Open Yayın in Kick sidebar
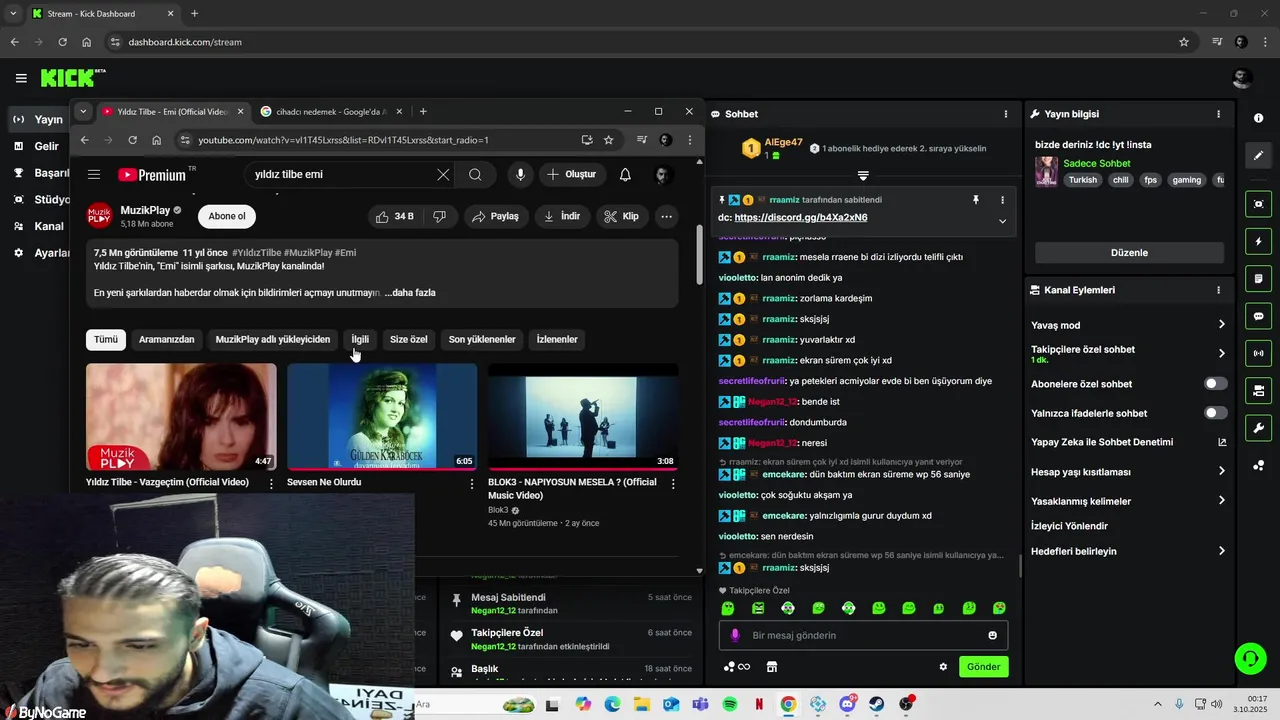Image resolution: width=1280 pixels, height=720 pixels. coord(38,119)
